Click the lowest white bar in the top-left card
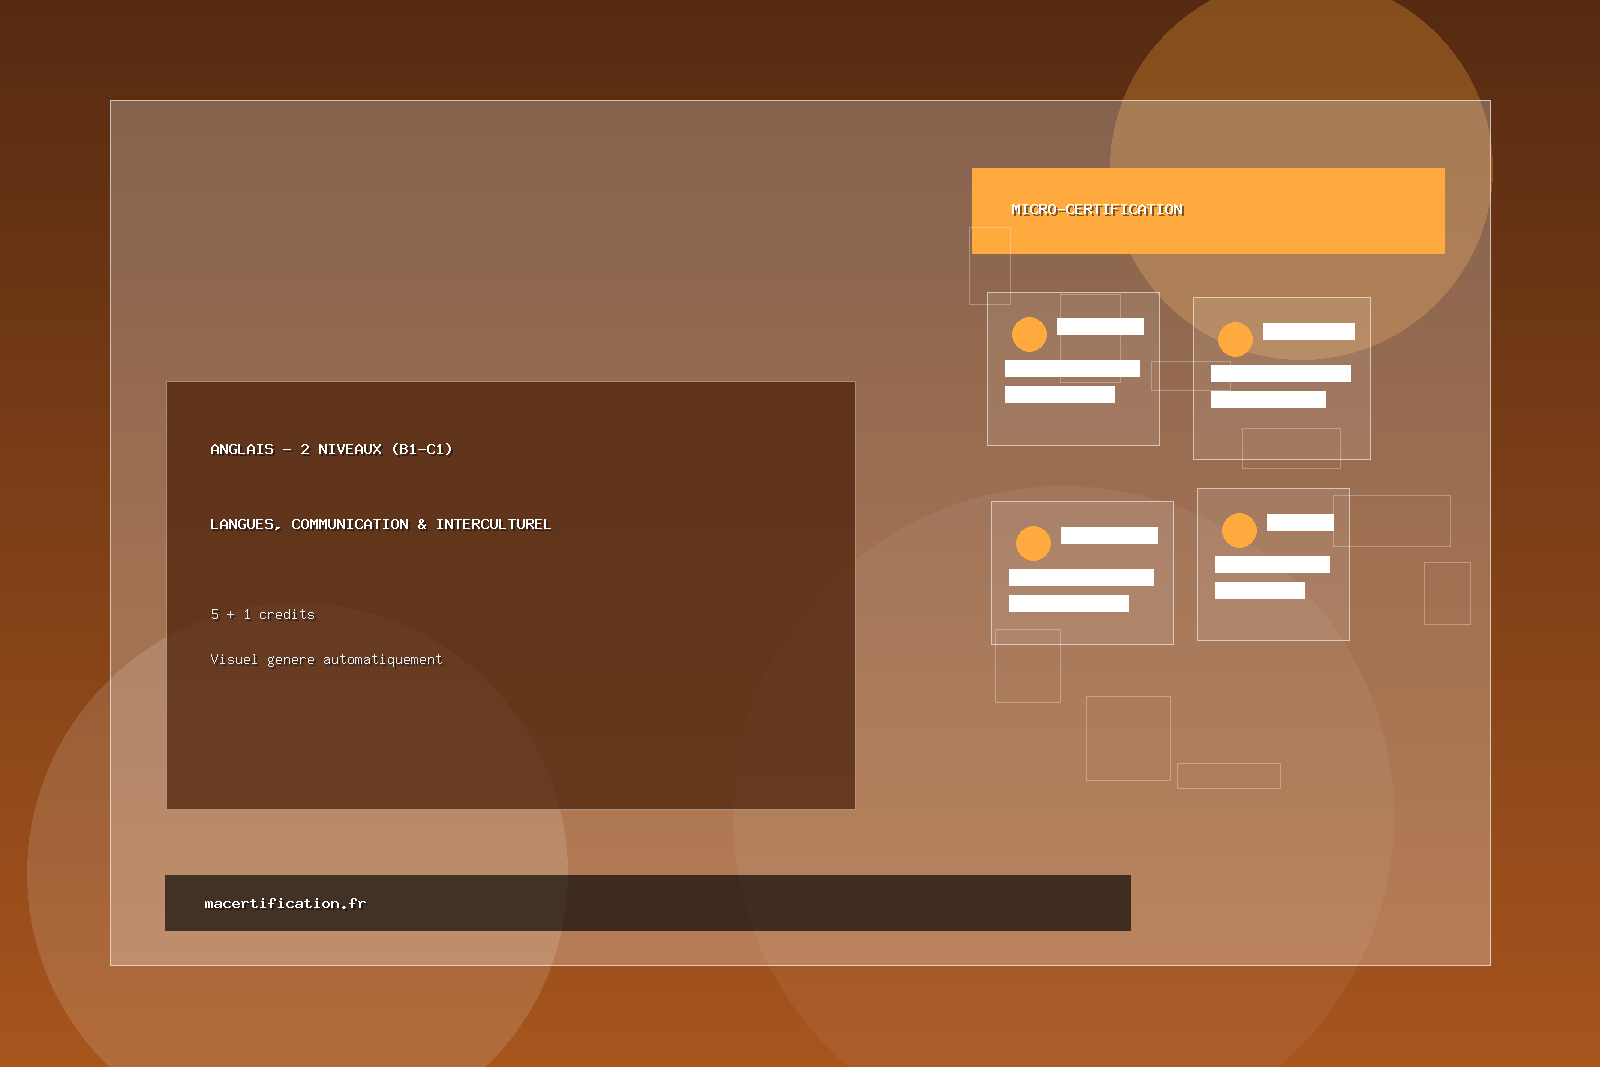 tap(1059, 394)
